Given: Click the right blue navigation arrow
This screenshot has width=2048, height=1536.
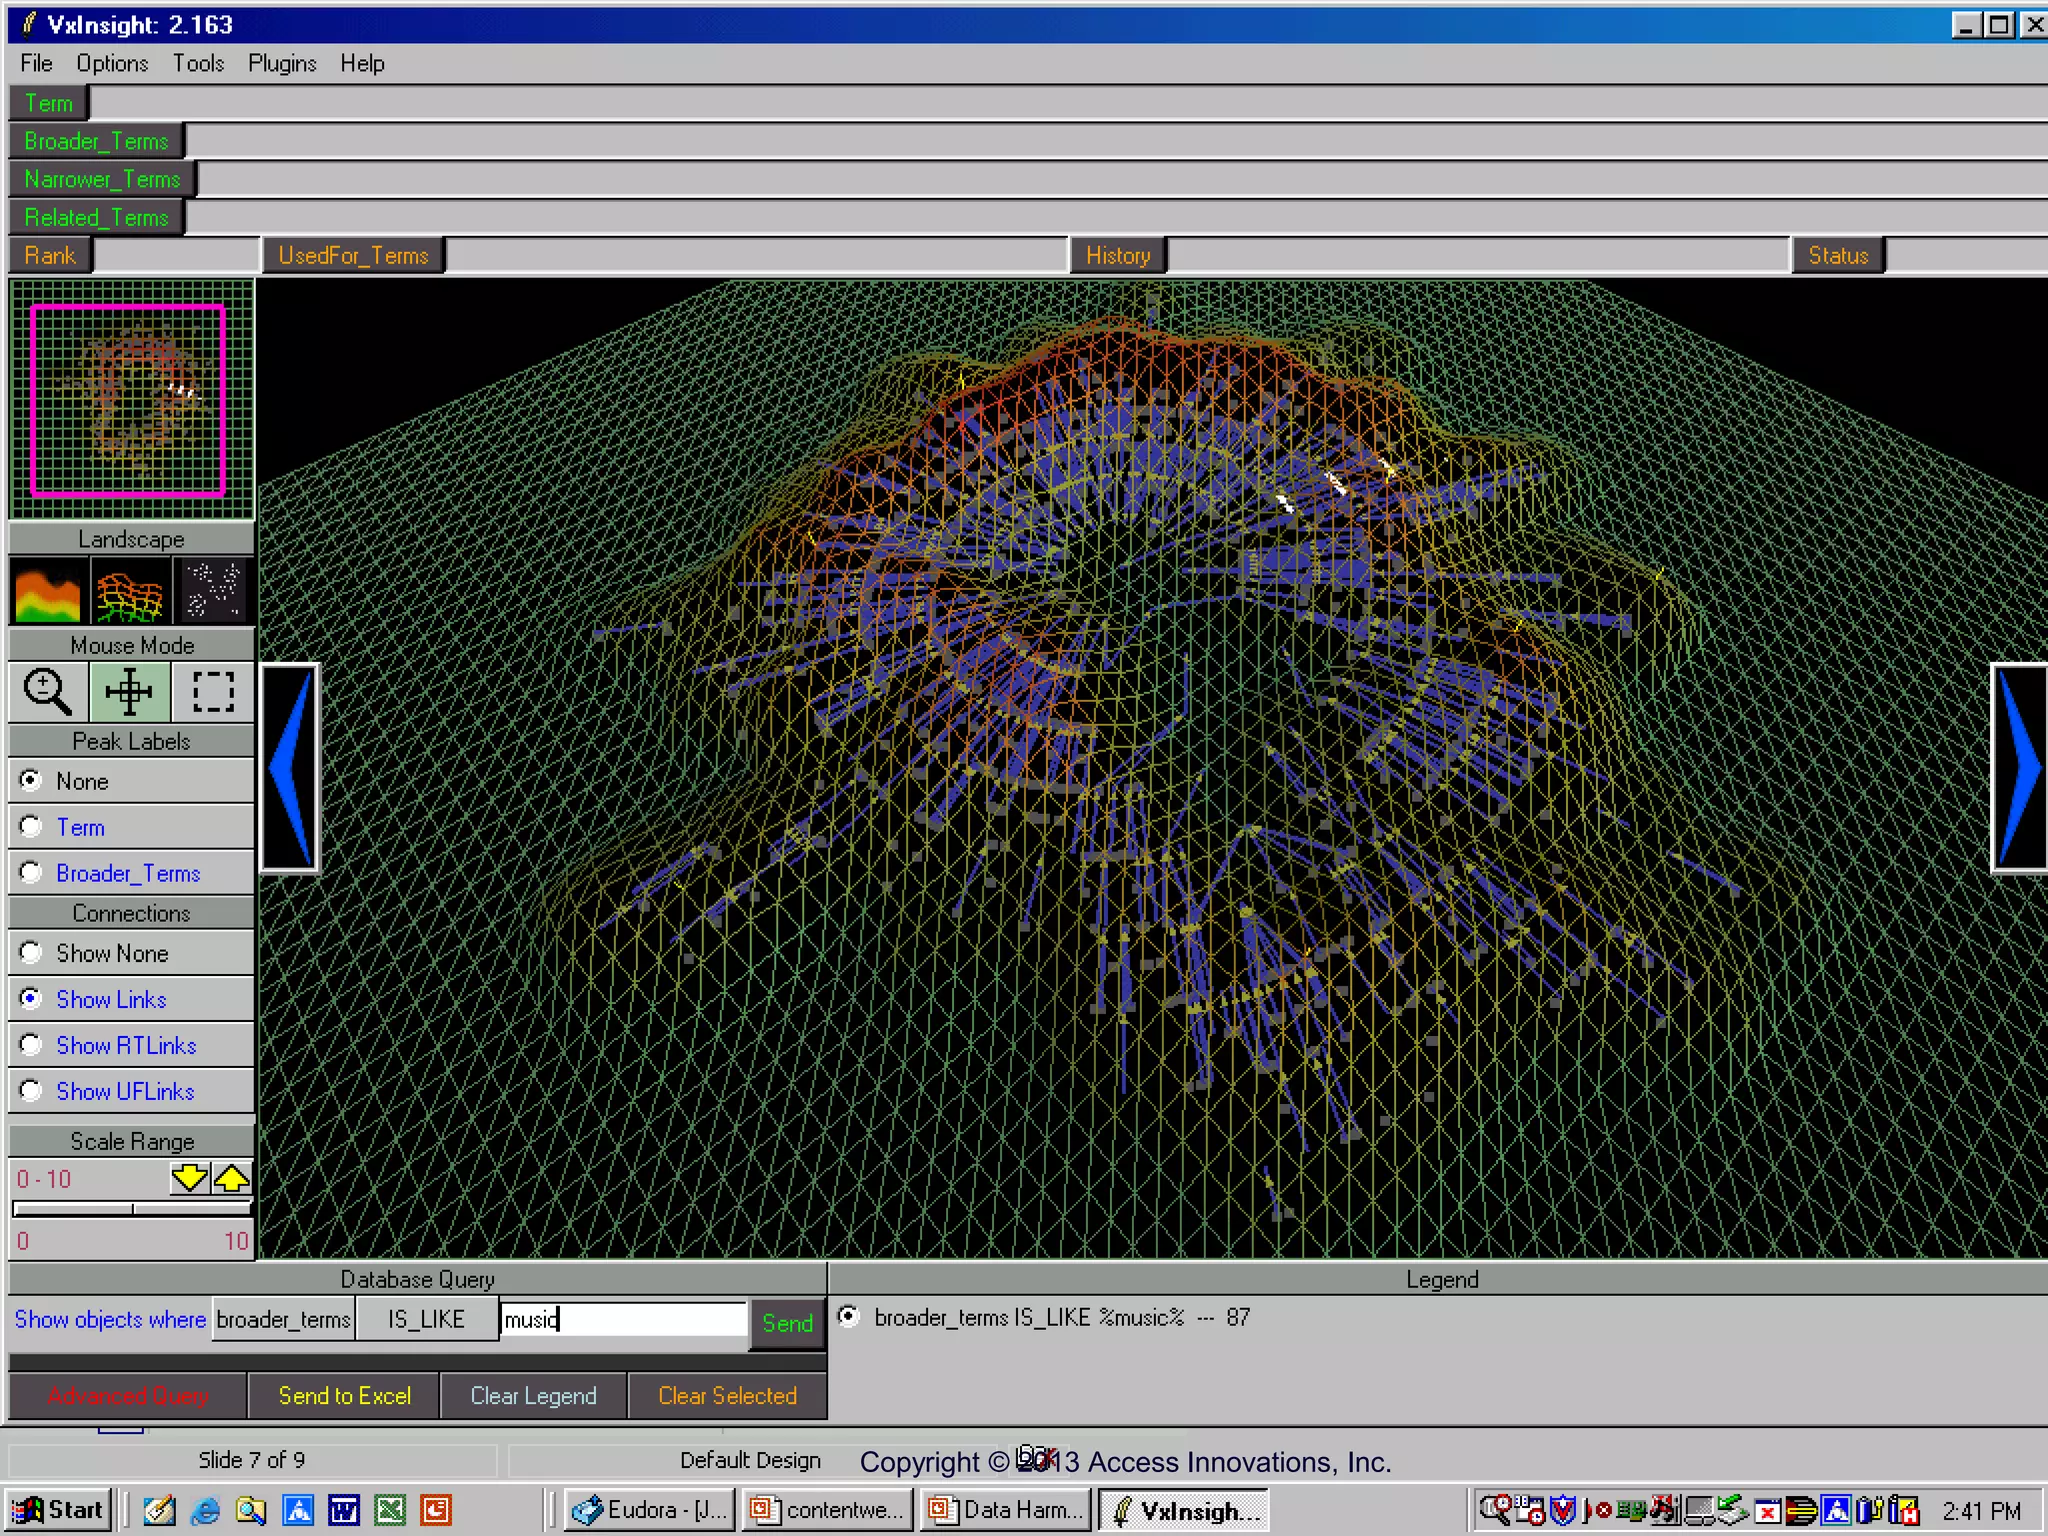Looking at the screenshot, I should coord(2019,768).
